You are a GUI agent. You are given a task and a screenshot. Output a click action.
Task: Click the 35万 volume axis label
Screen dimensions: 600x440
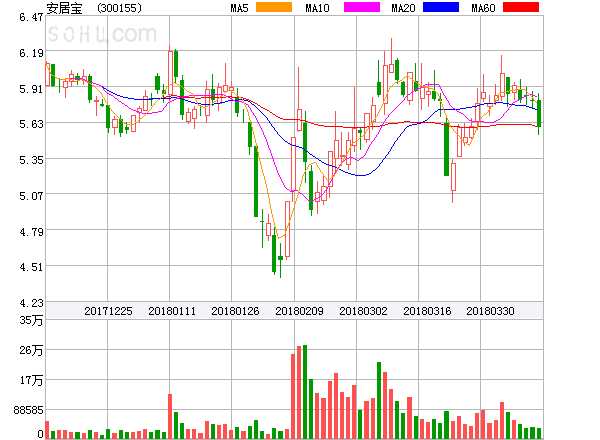pyautogui.click(x=31, y=320)
